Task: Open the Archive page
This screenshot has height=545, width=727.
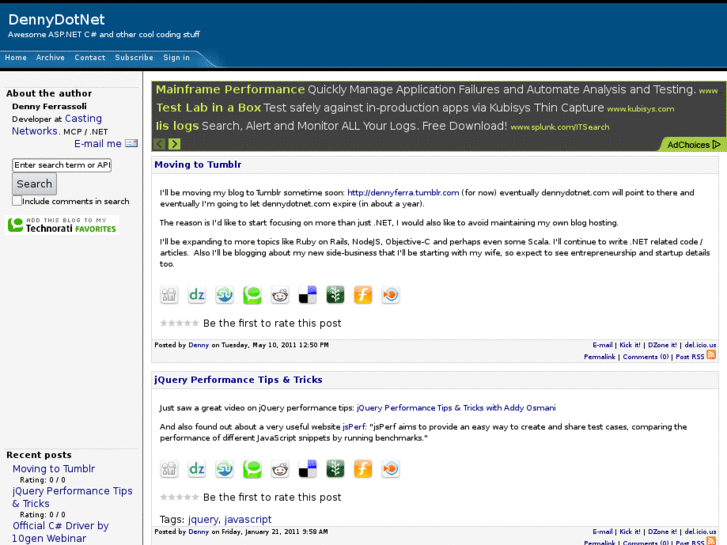Action: 51,58
